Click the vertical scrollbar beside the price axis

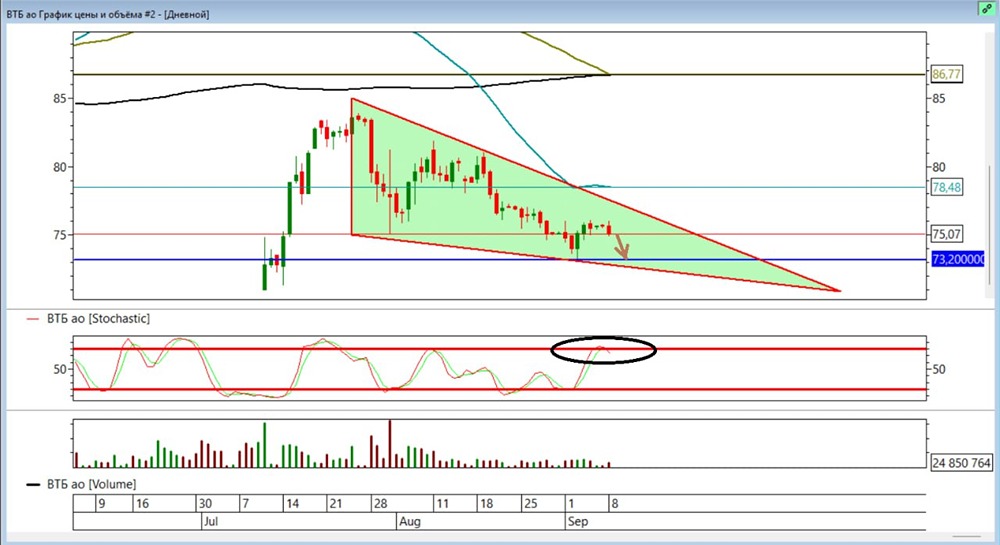pos(990,224)
